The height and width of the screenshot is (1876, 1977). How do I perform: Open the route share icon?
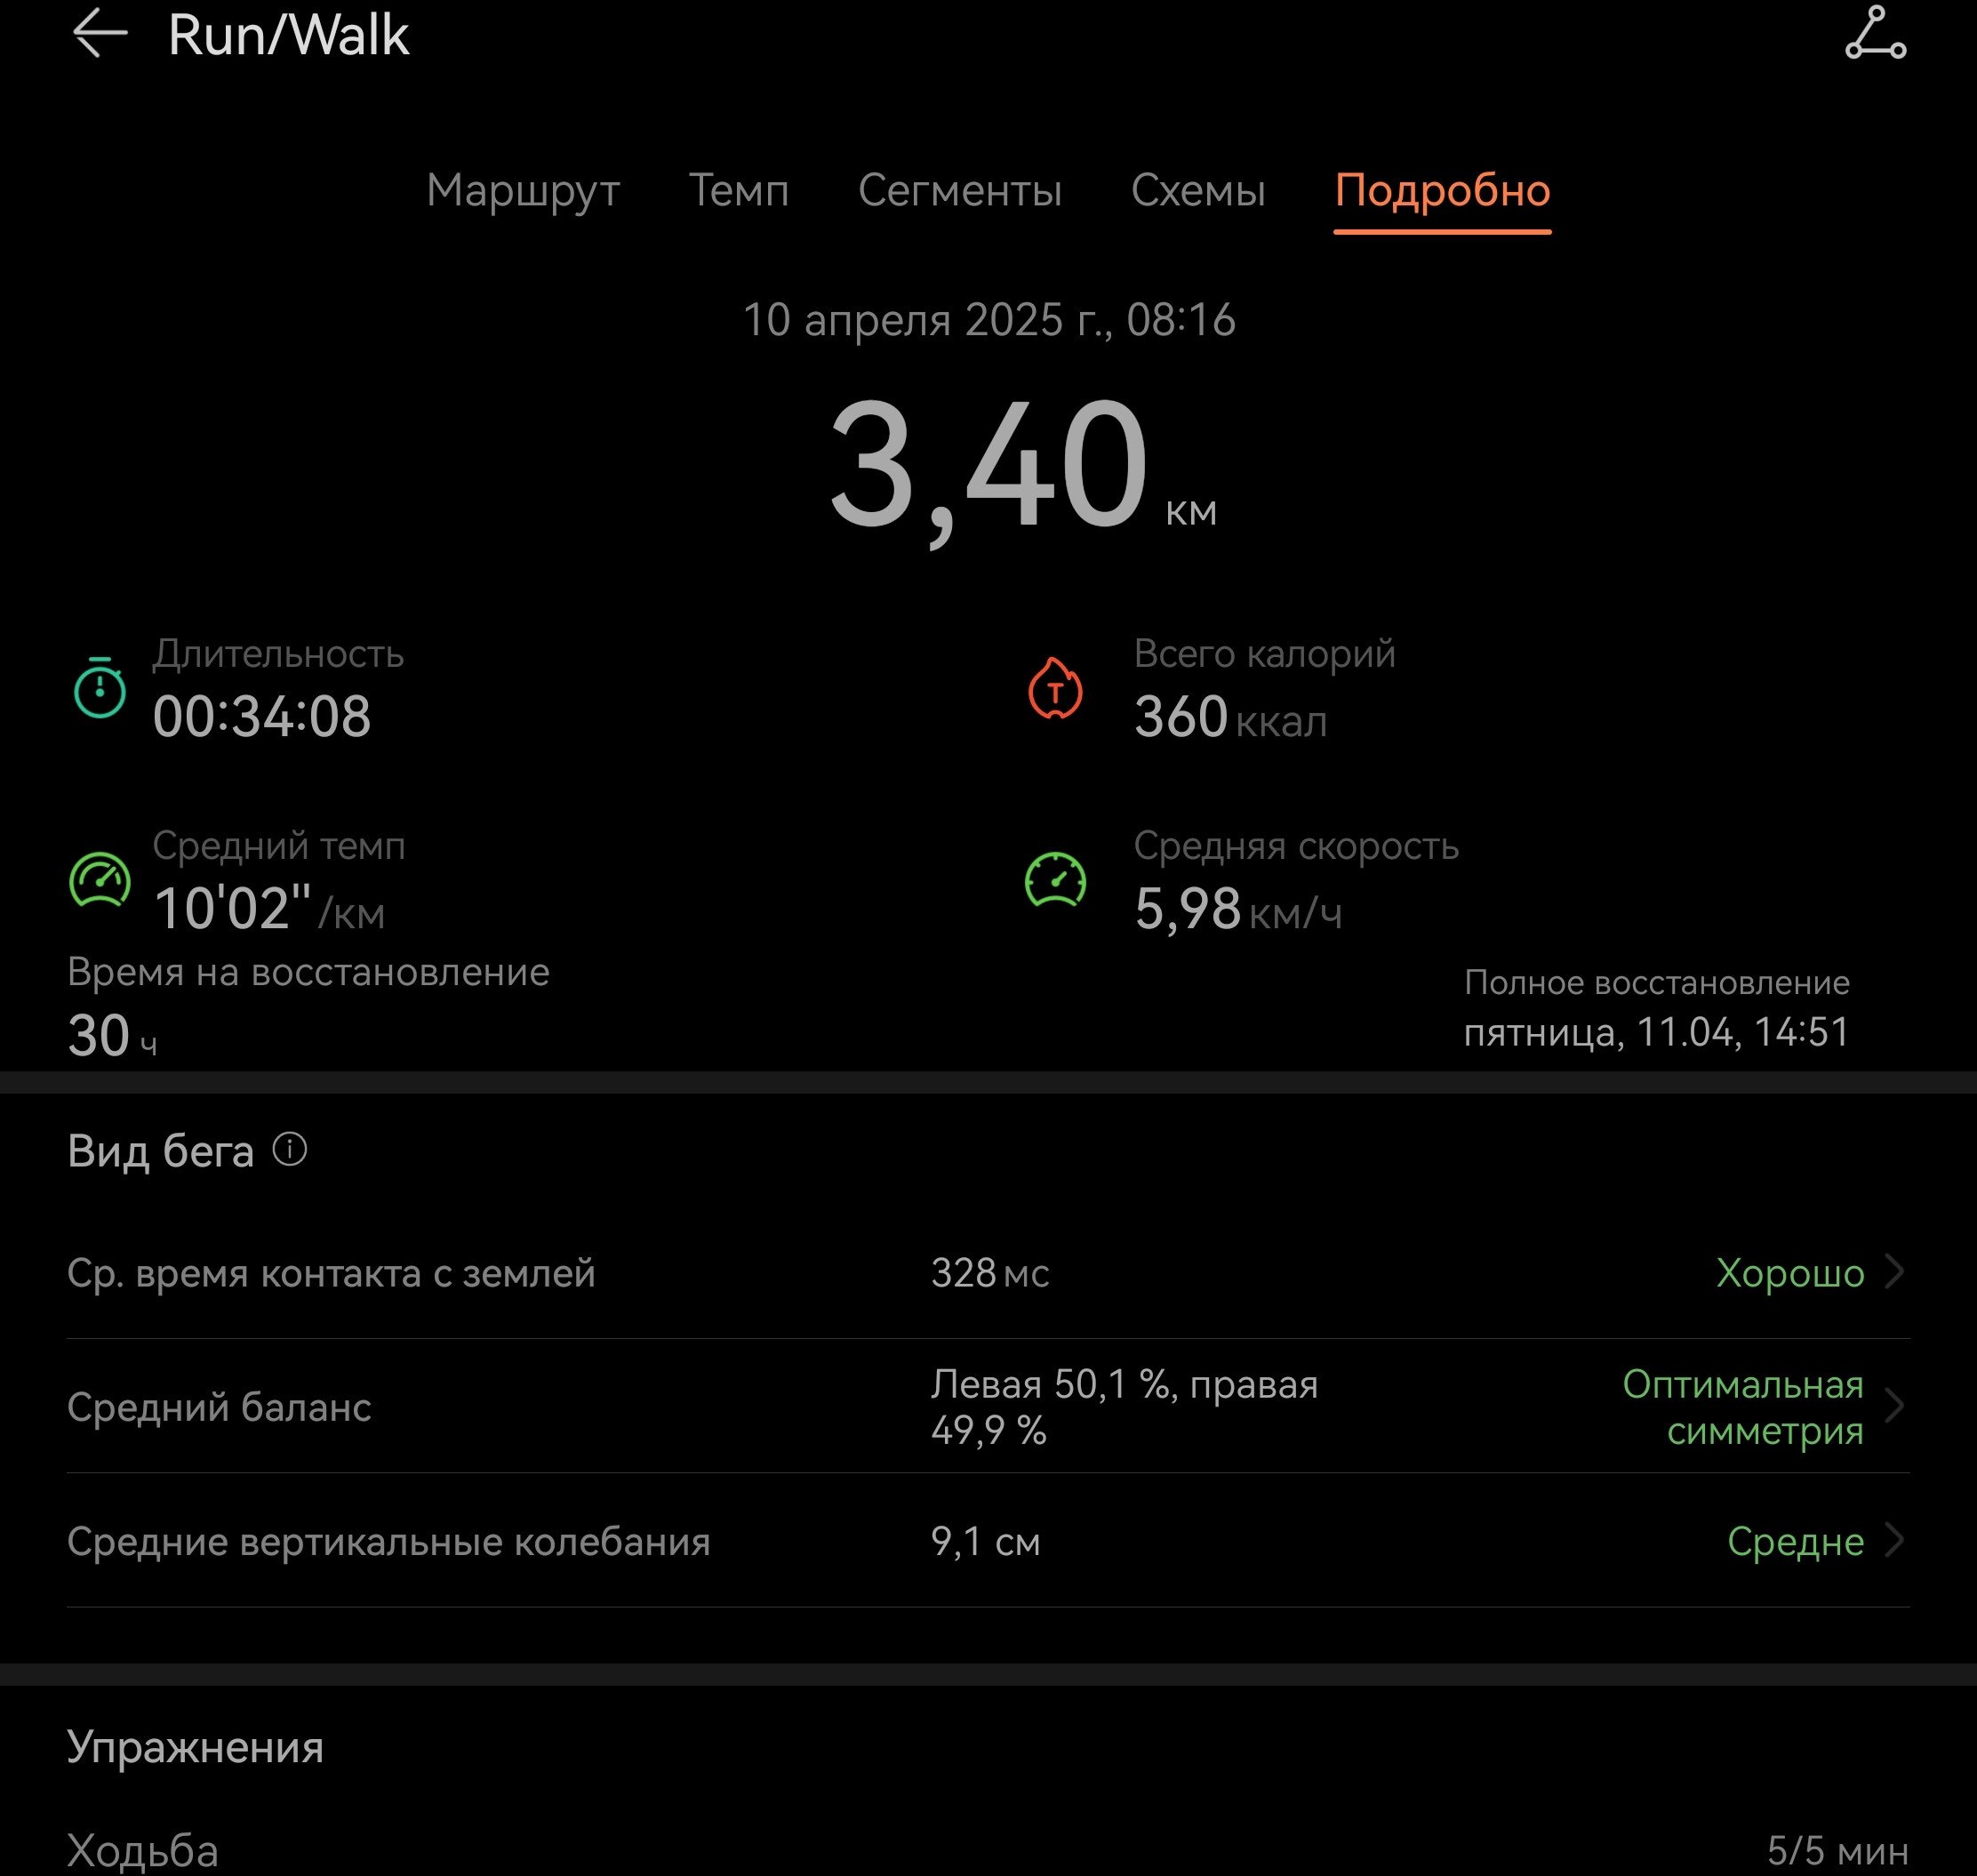[1875, 33]
